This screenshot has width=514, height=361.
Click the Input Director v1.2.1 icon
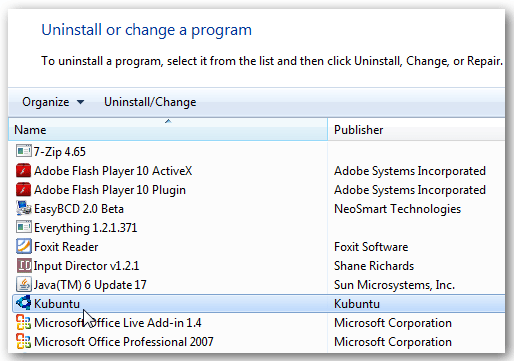[x=24, y=265]
